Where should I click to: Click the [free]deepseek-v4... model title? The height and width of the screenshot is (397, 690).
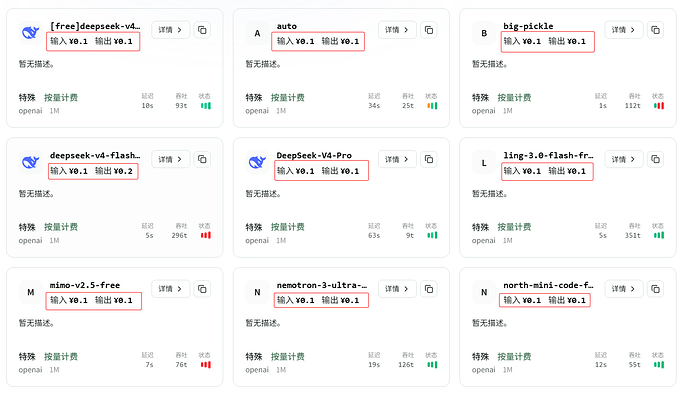pos(95,26)
